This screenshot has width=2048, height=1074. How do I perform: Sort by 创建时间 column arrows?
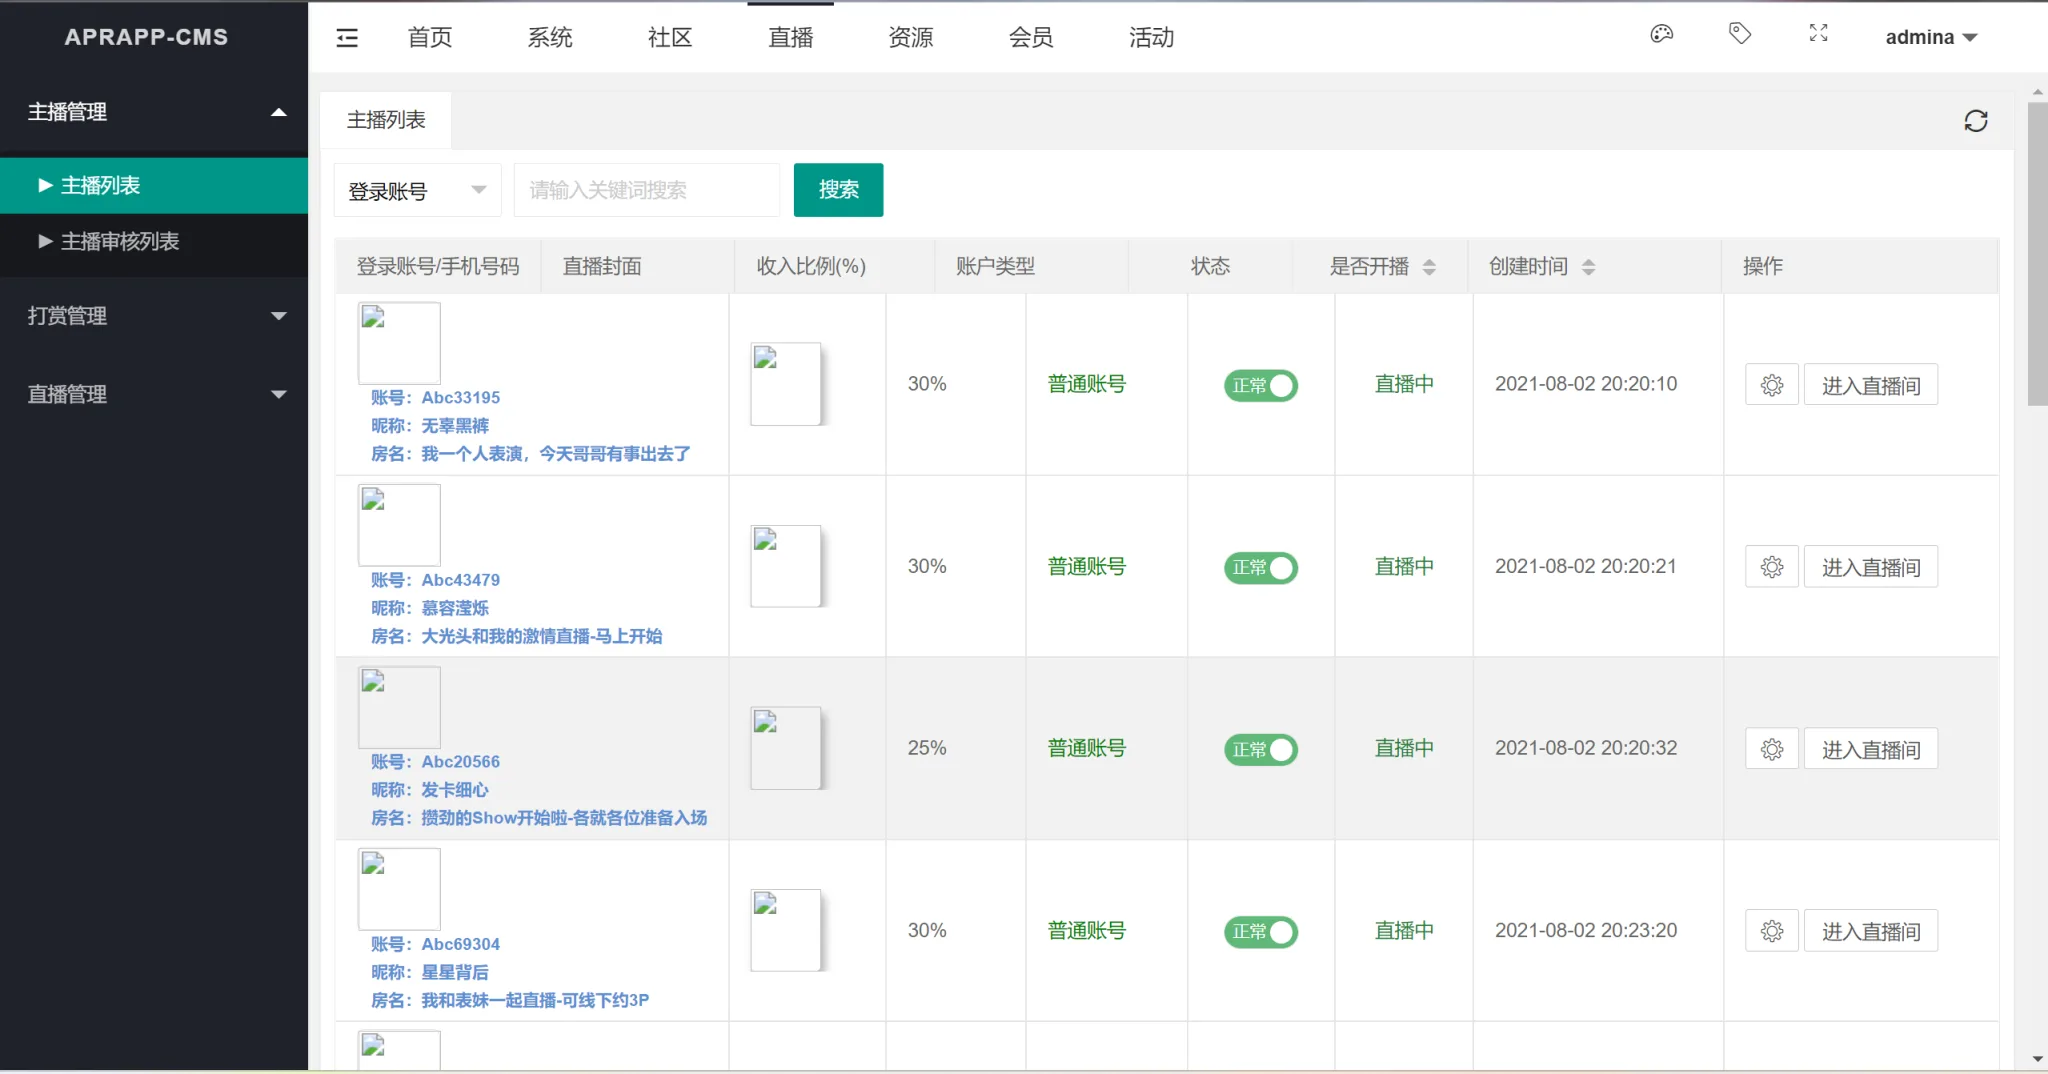pos(1588,267)
